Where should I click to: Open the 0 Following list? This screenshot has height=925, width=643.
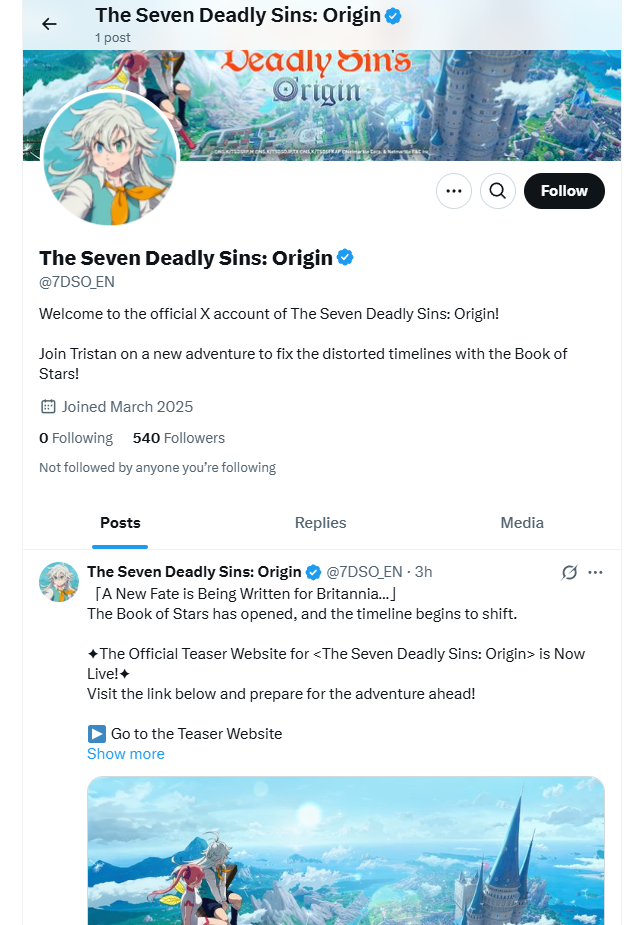(76, 438)
